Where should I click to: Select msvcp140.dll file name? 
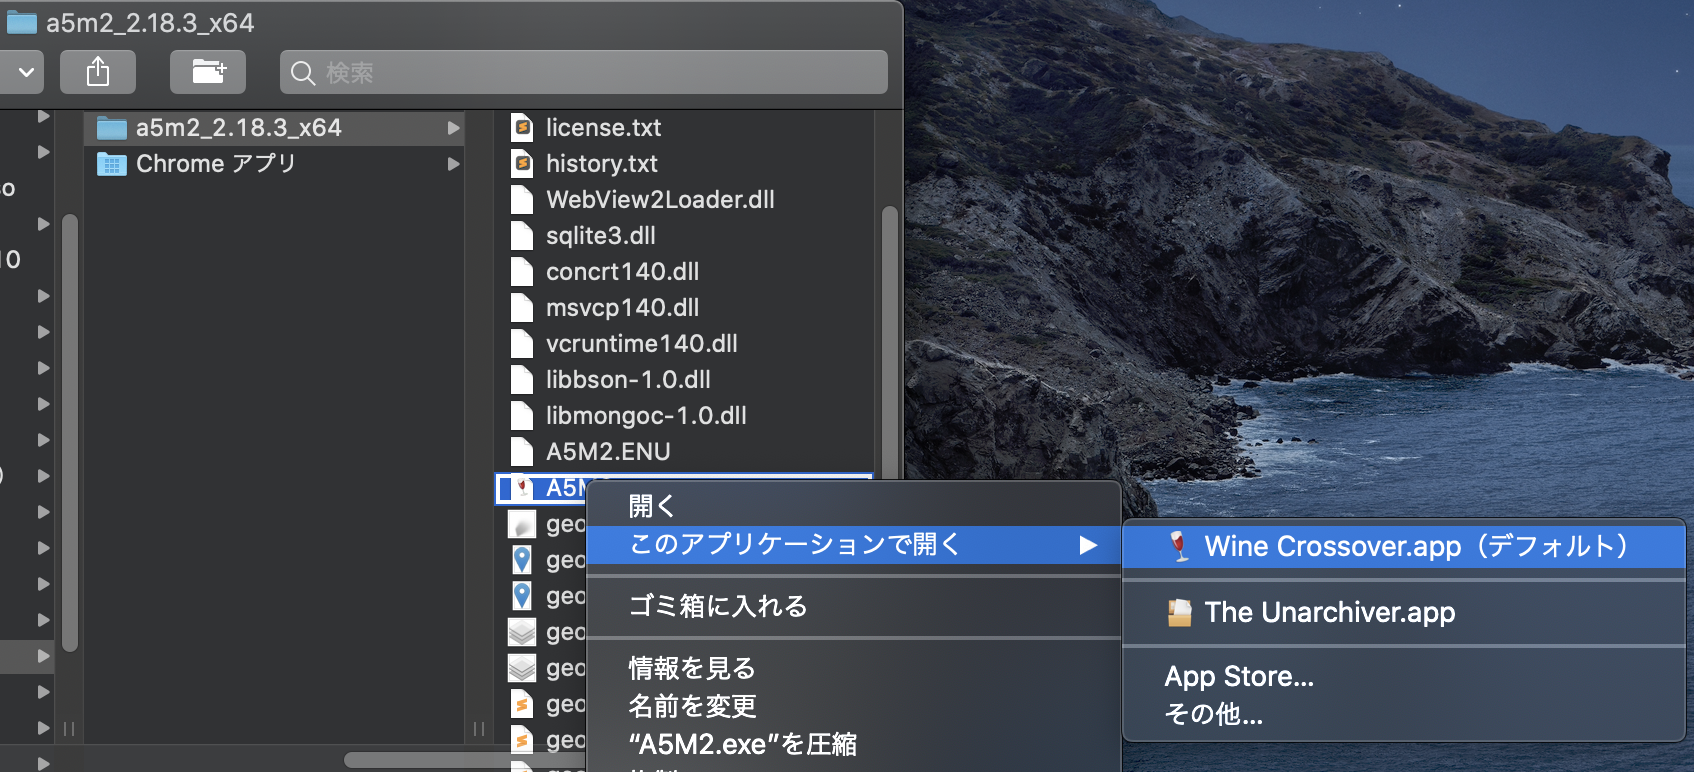(622, 308)
